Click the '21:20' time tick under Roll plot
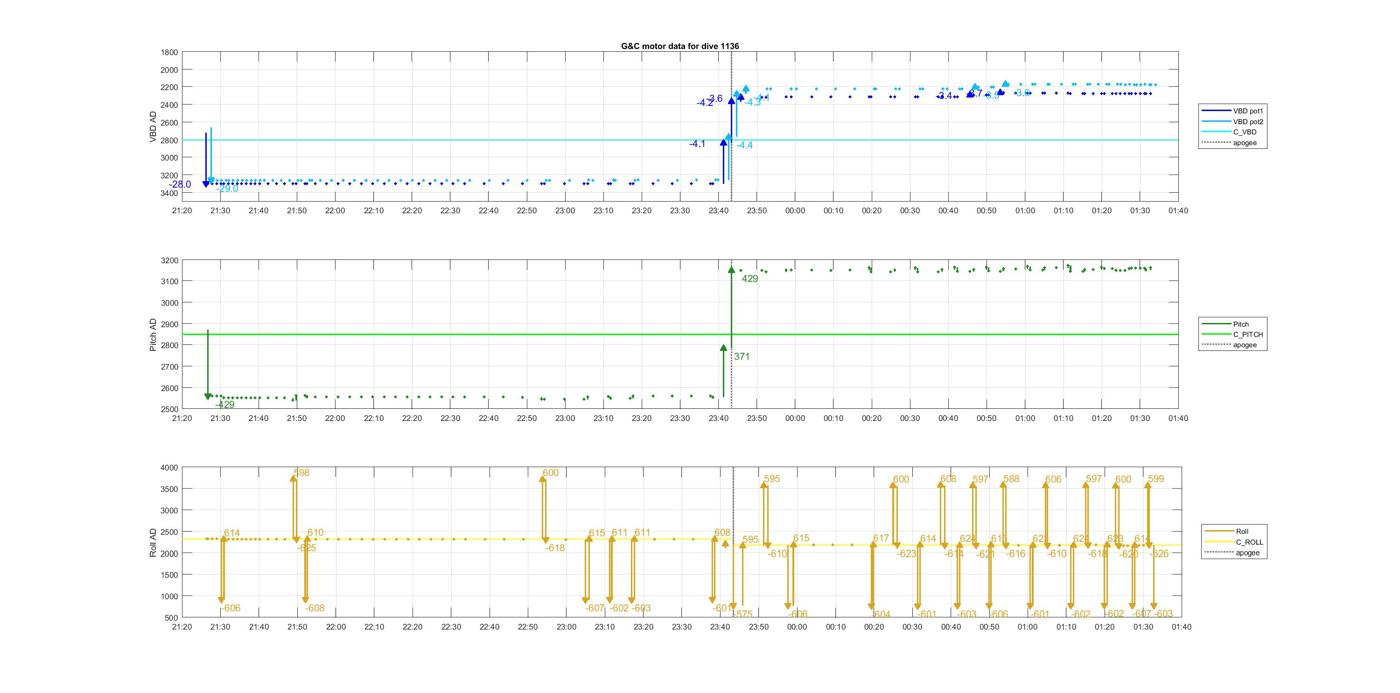This screenshot has width=1400, height=693. pyautogui.click(x=181, y=627)
